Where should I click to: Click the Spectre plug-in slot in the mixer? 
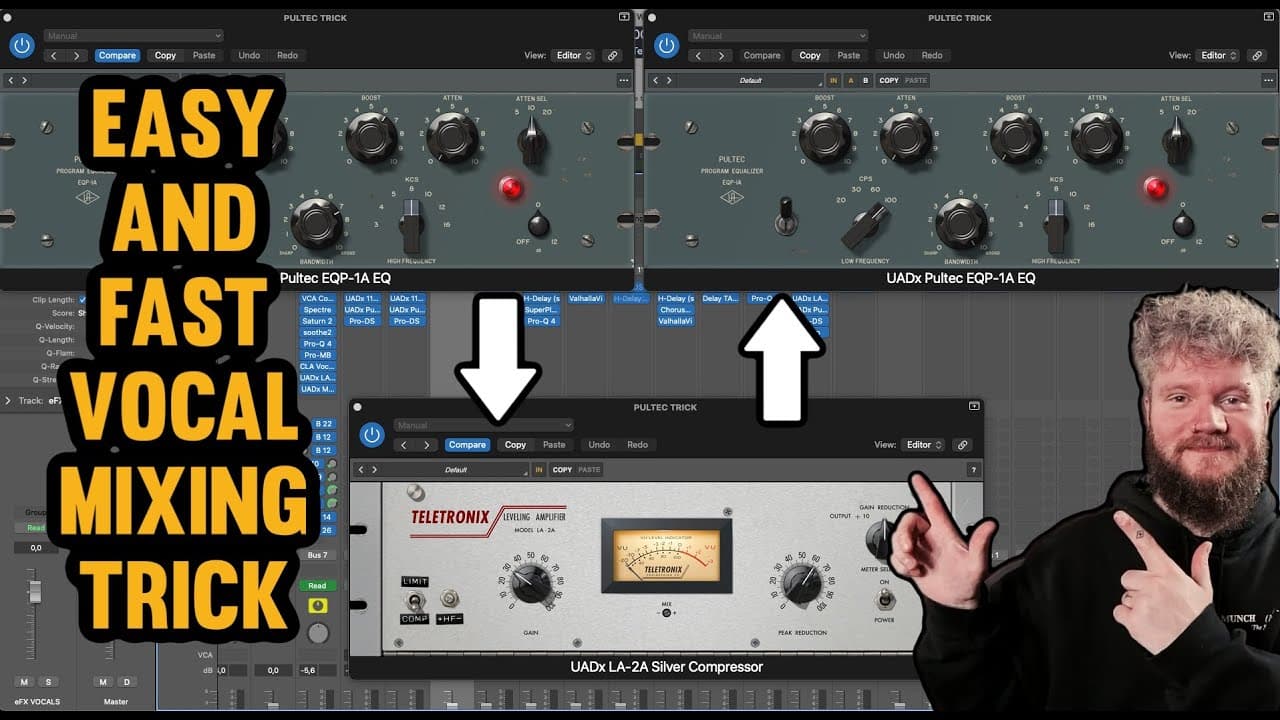pos(318,310)
